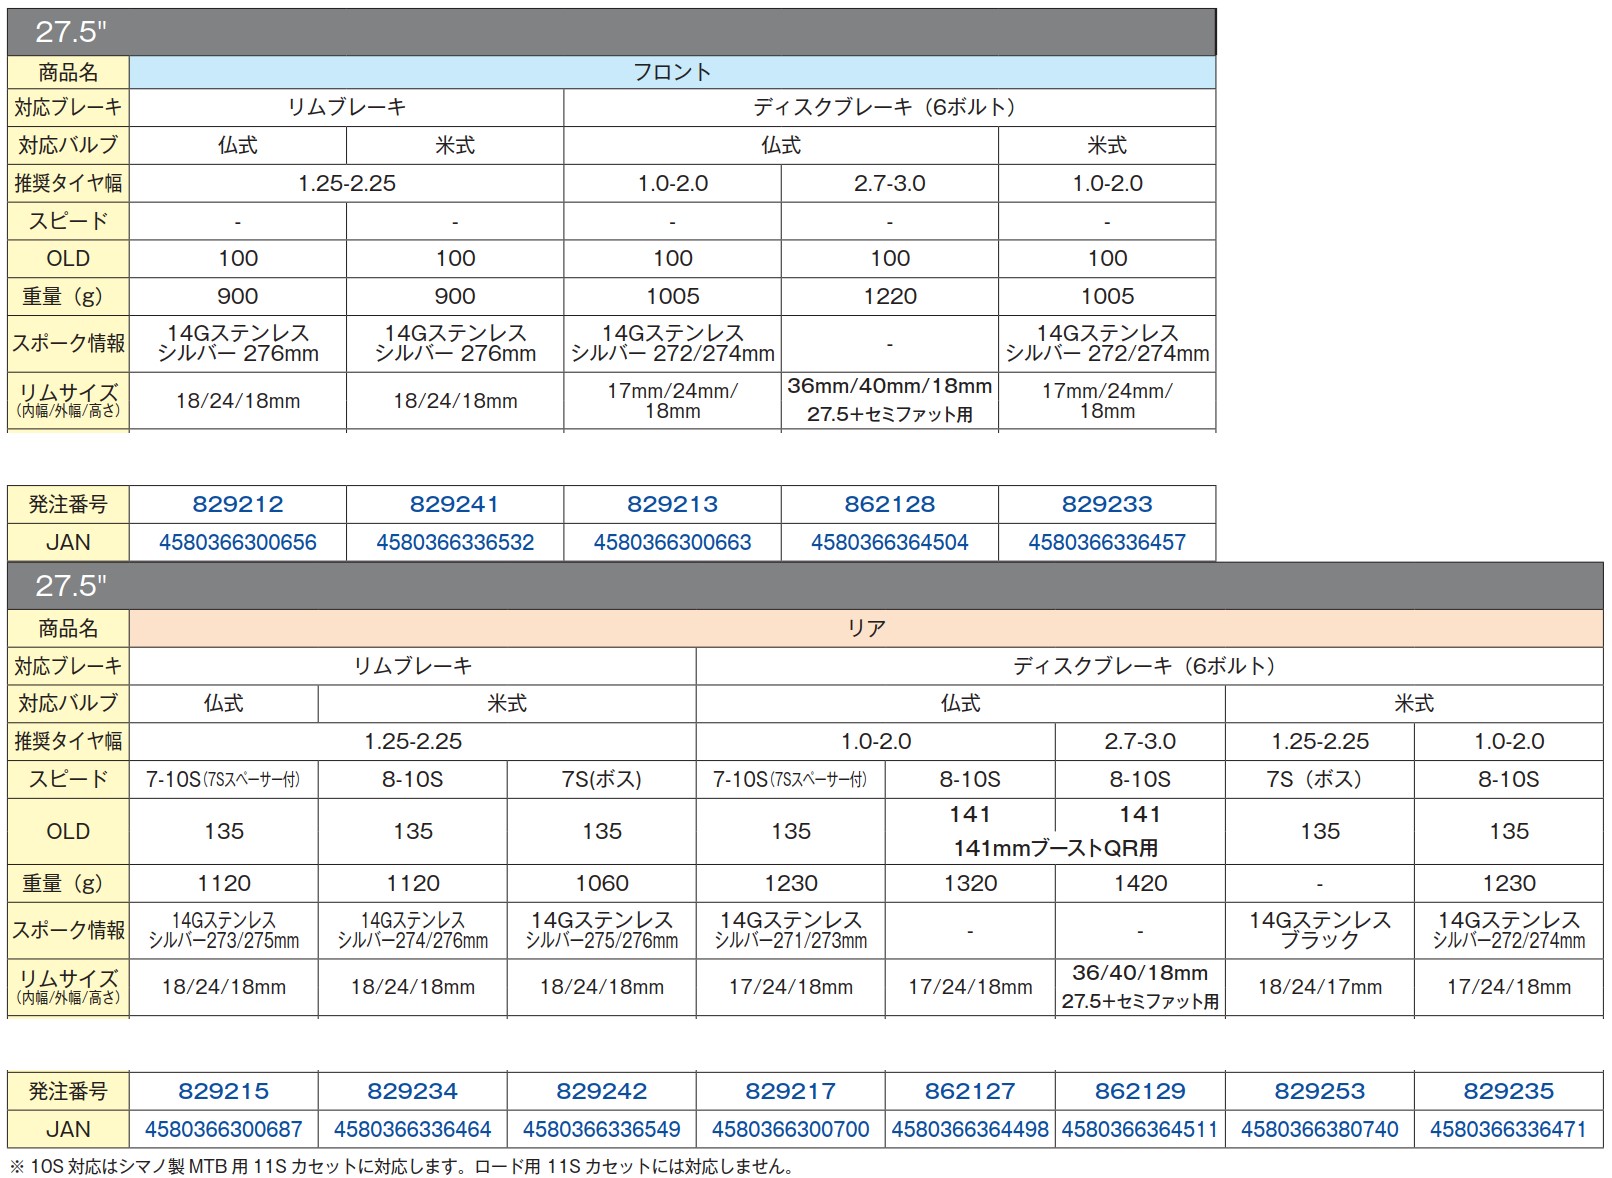This screenshot has height=1178, width=1612.
Task: Click JAN code 4580366300656
Action: coord(237,543)
